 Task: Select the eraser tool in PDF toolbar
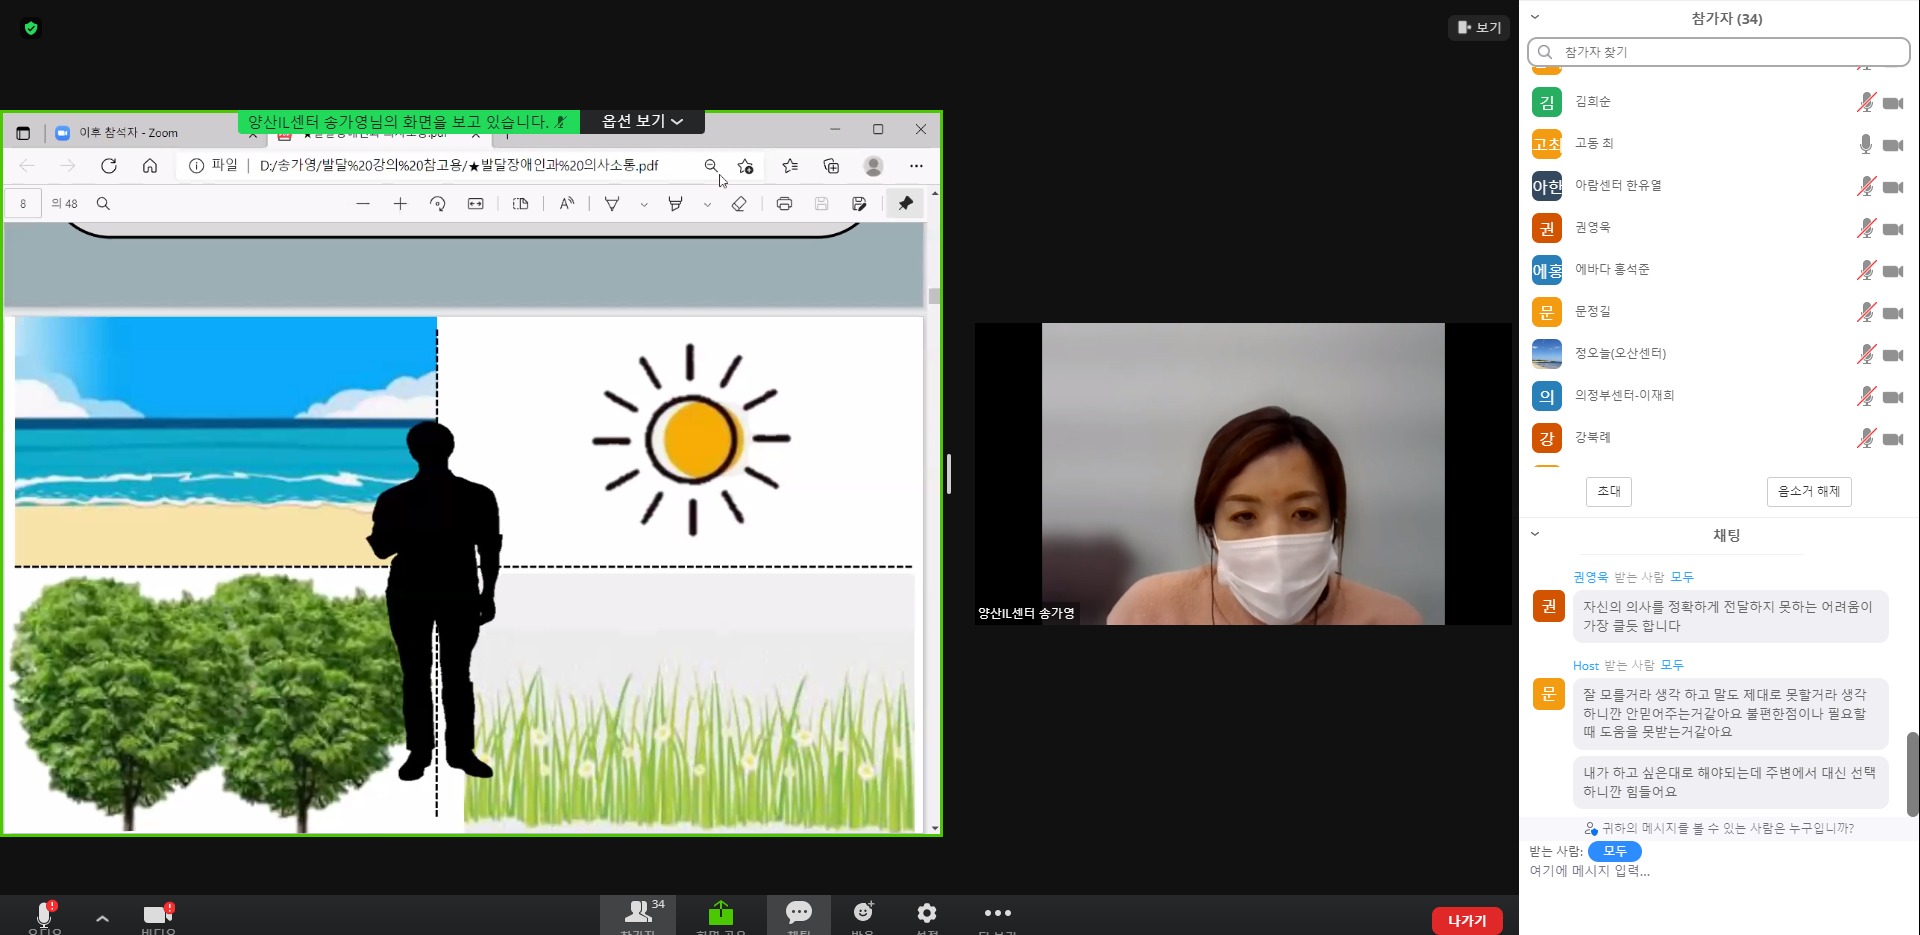pos(739,204)
